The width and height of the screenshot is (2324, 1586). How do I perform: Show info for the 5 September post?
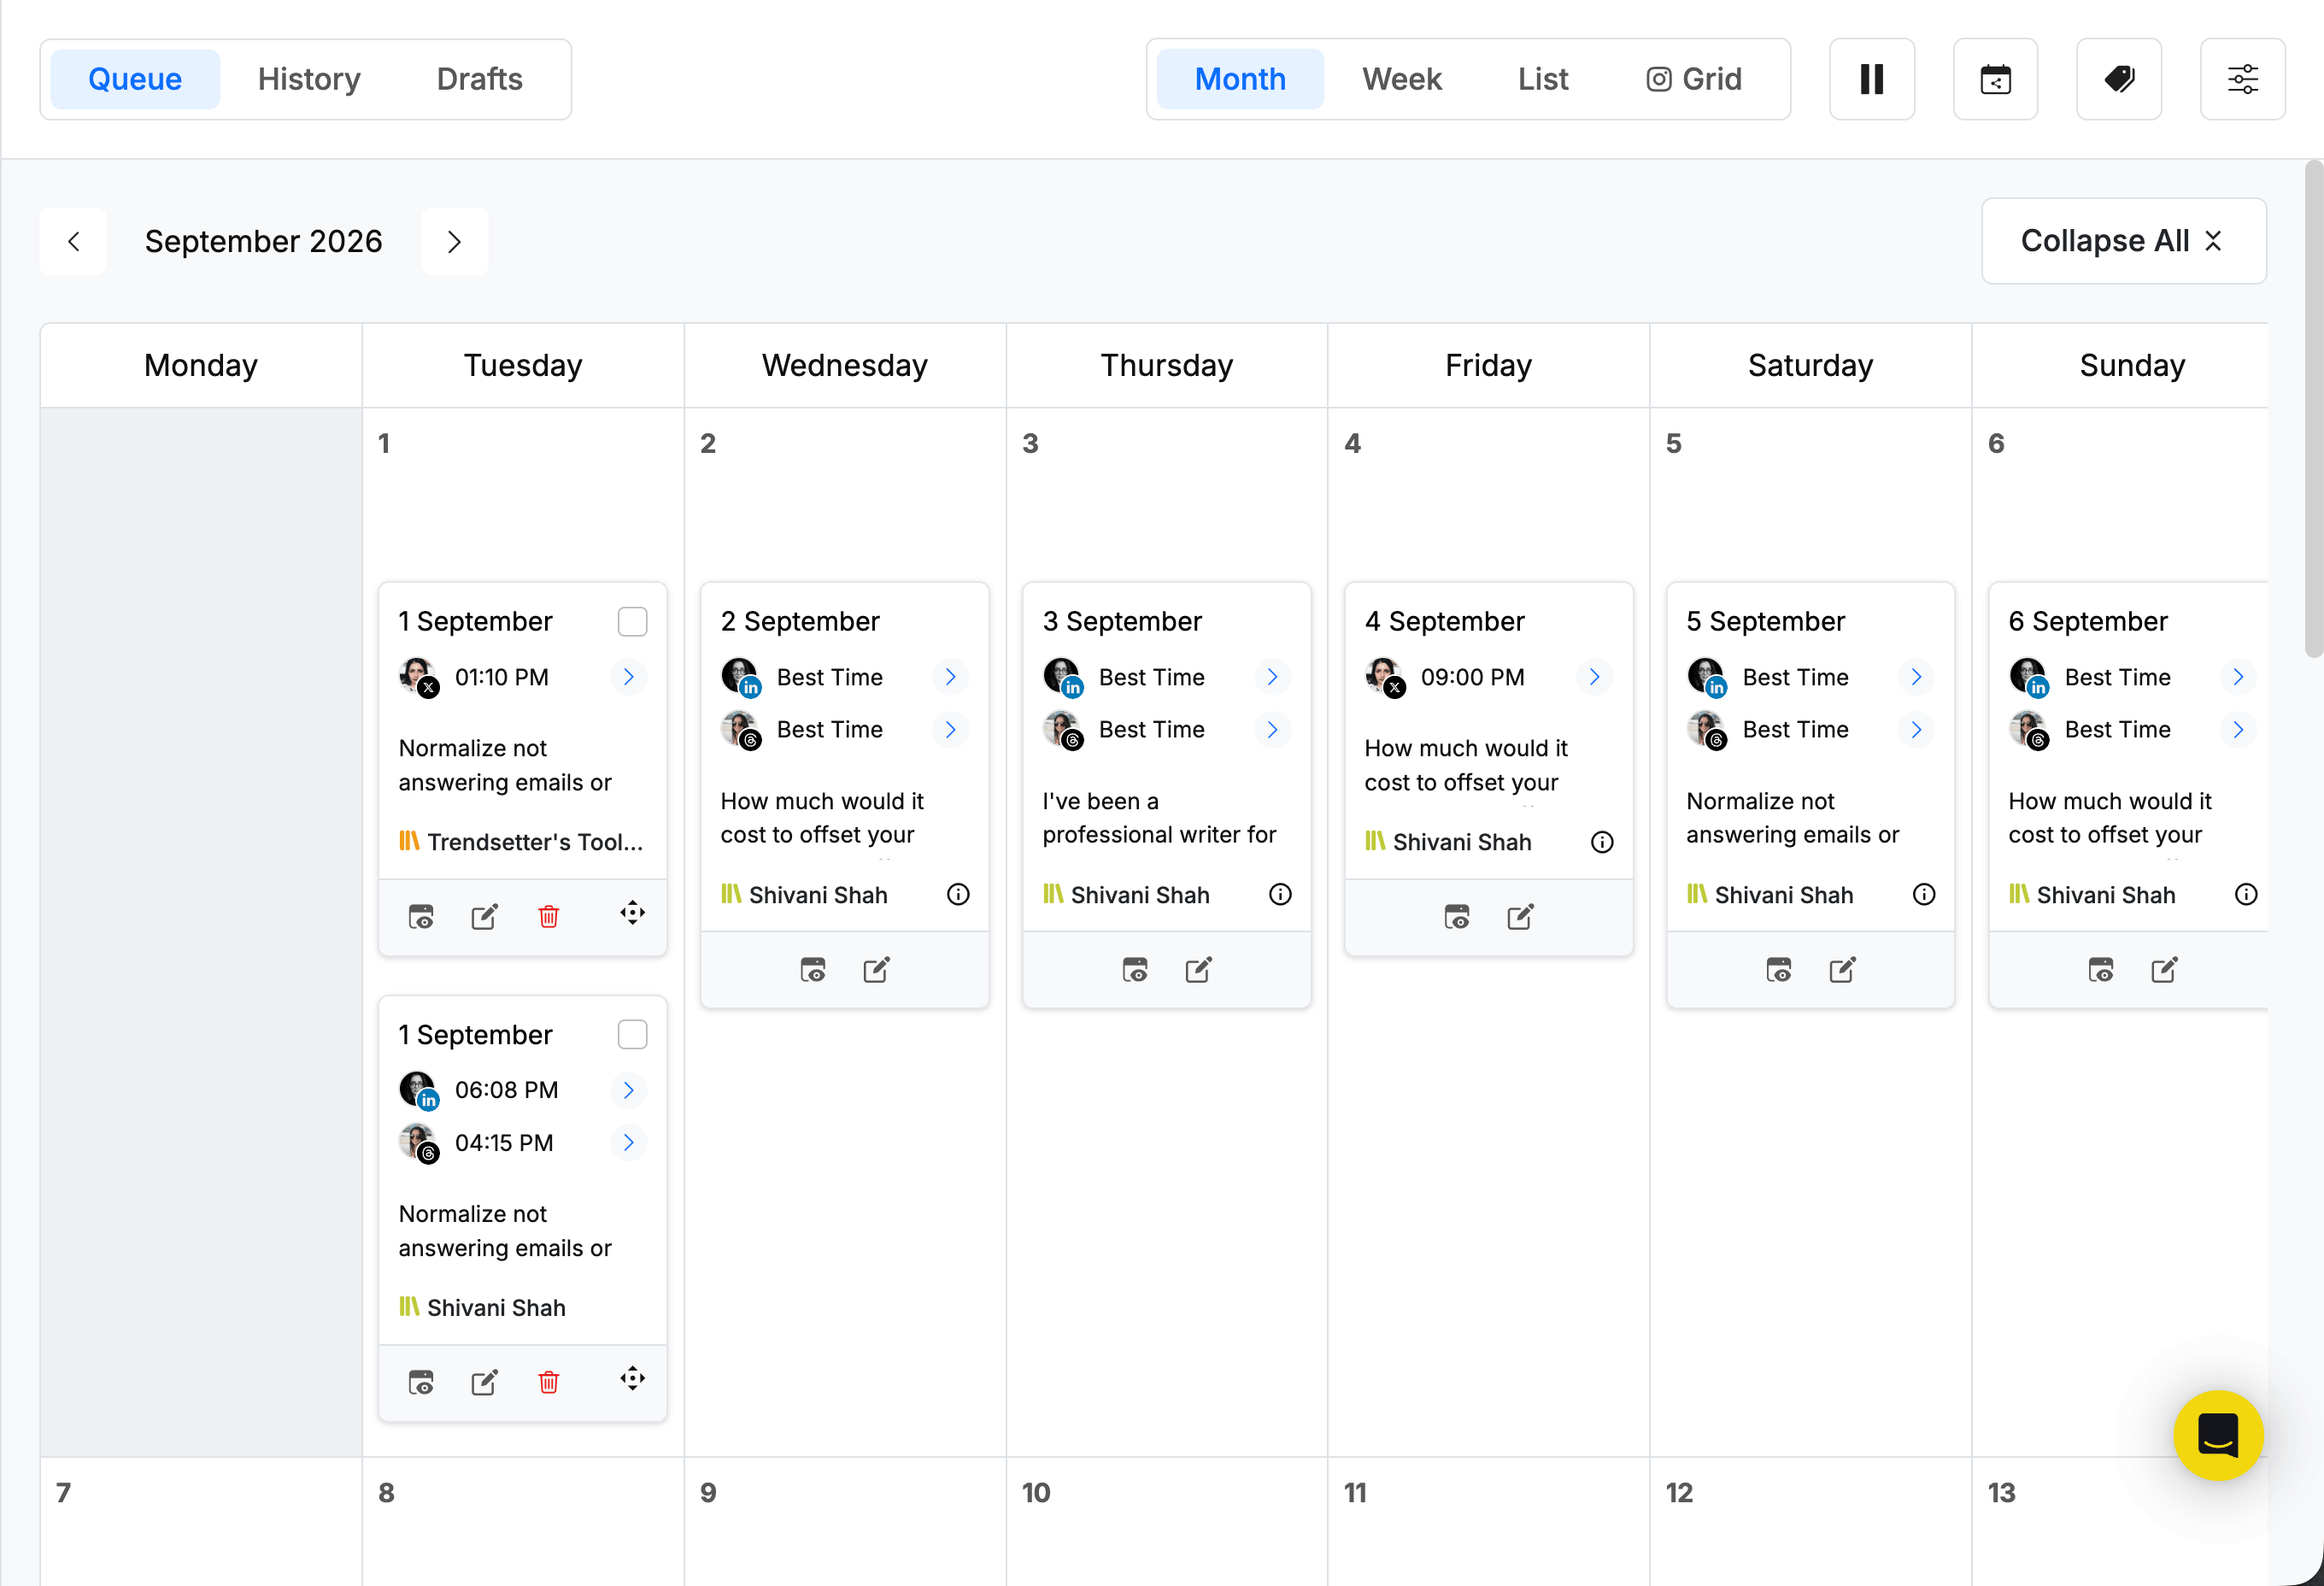[1924, 895]
